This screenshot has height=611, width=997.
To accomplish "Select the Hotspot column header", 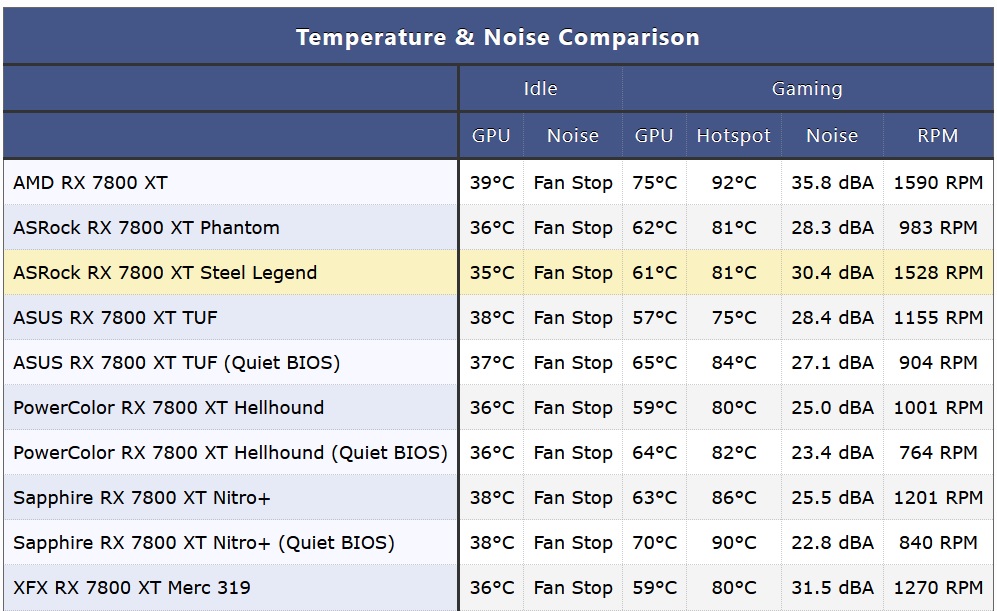I will click(x=733, y=136).
